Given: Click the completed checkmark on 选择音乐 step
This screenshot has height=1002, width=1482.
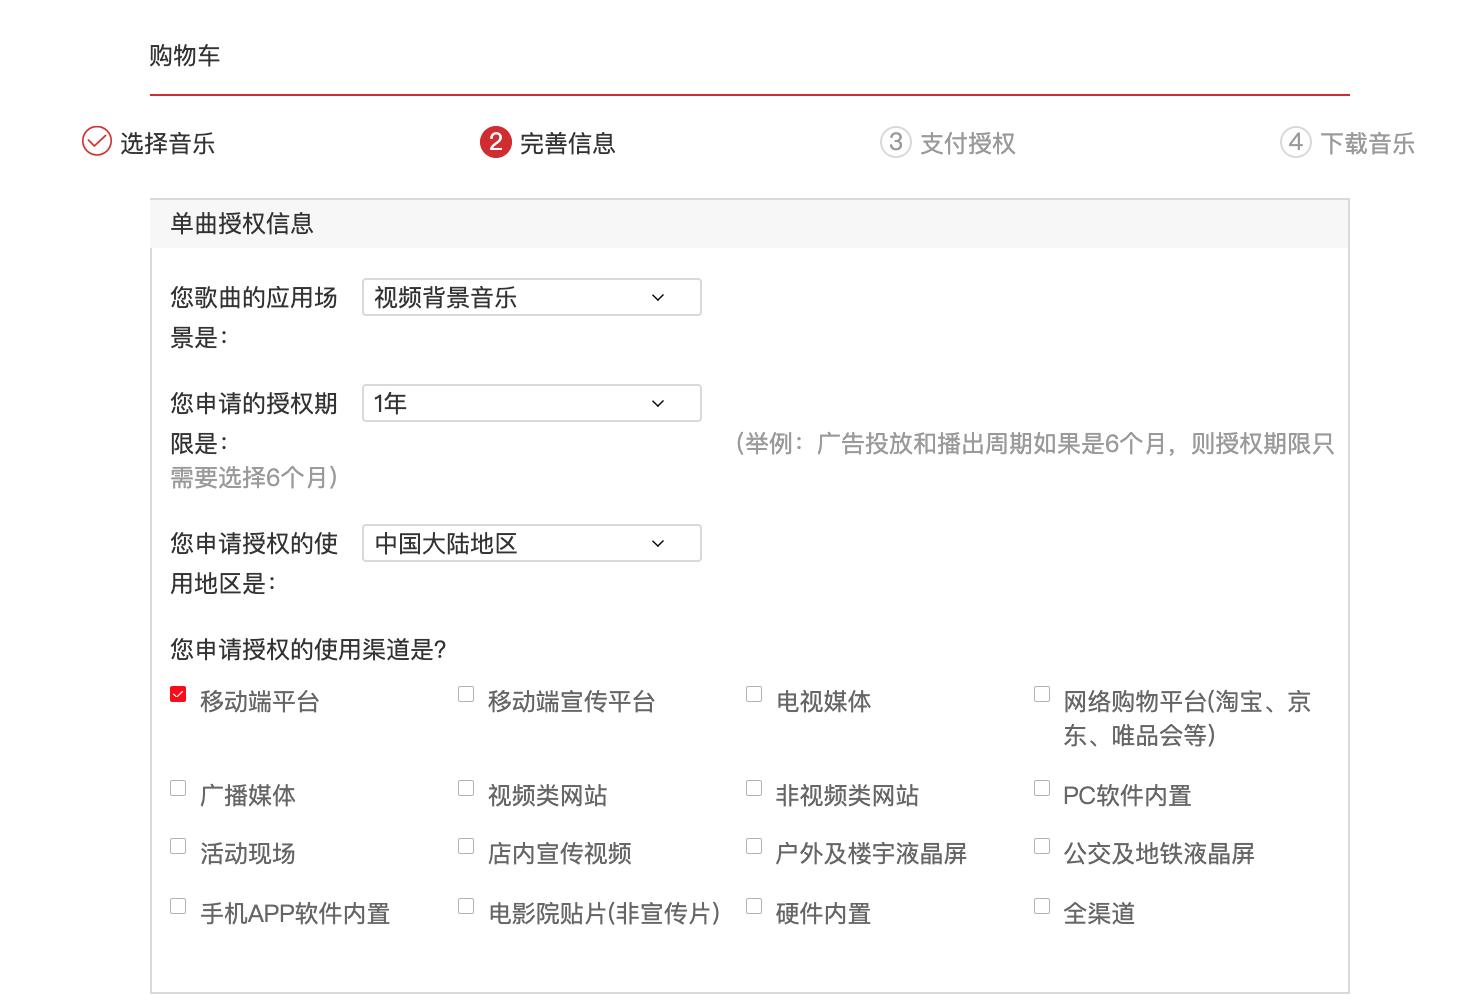Looking at the screenshot, I should (95, 142).
